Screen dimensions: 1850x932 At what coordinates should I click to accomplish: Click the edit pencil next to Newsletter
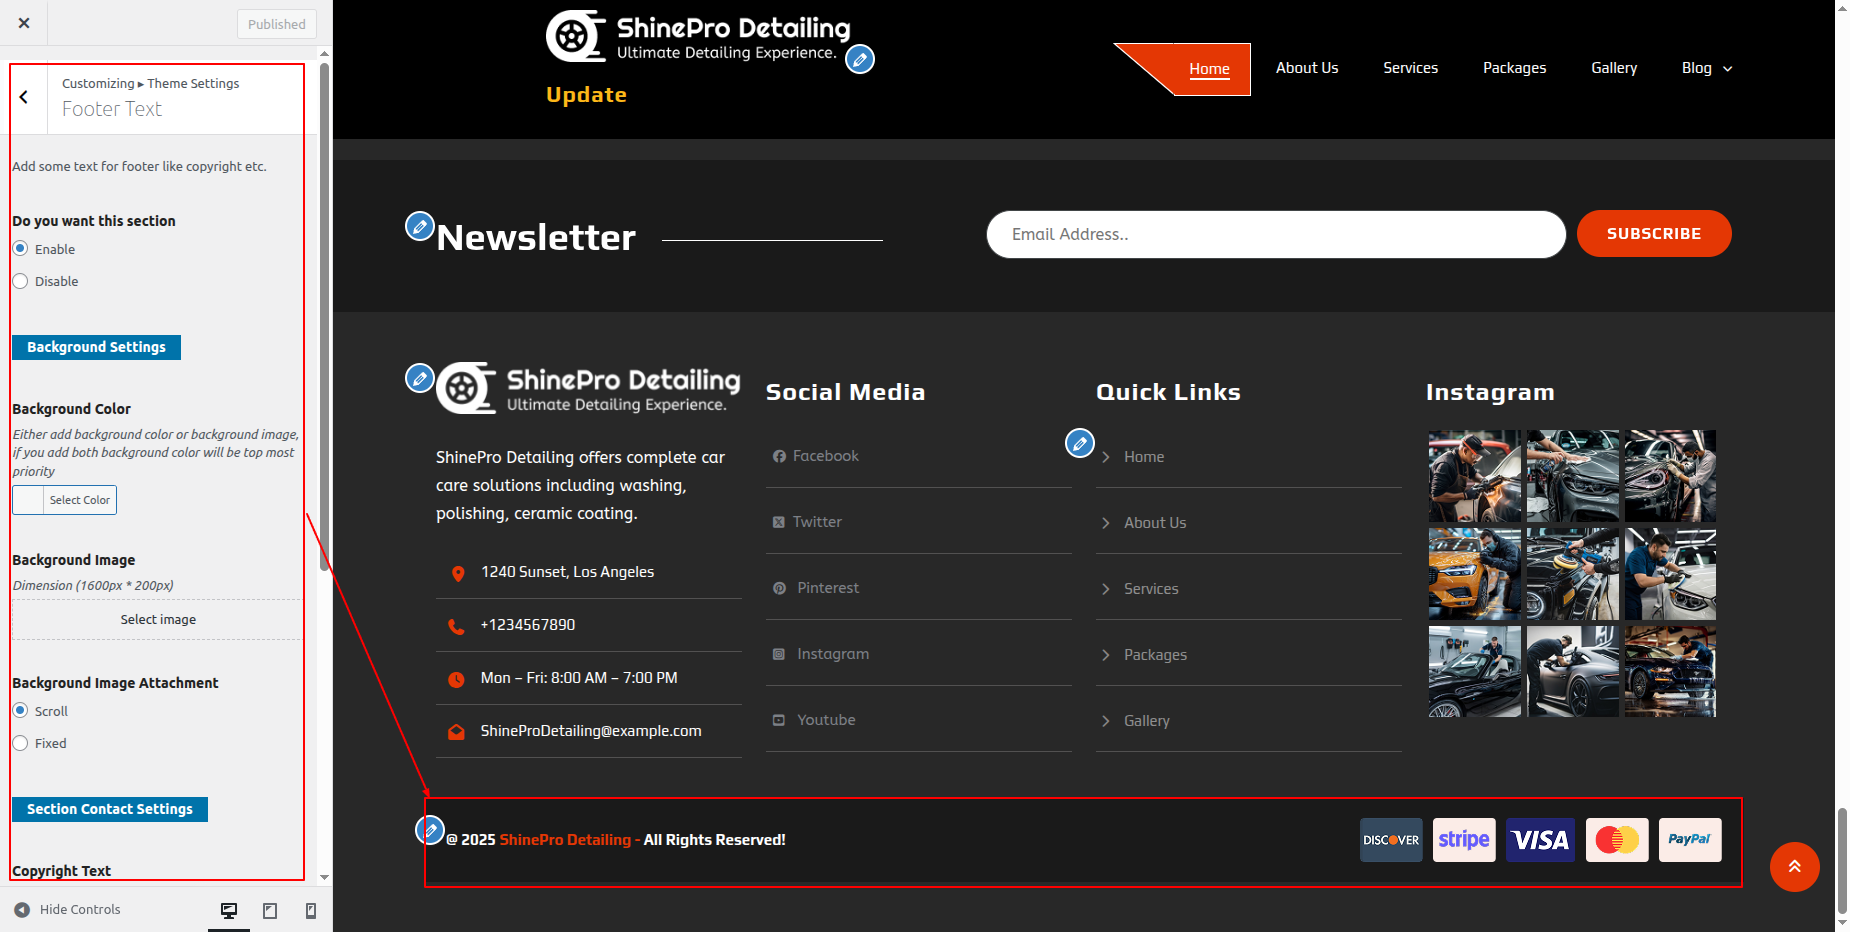point(419,226)
